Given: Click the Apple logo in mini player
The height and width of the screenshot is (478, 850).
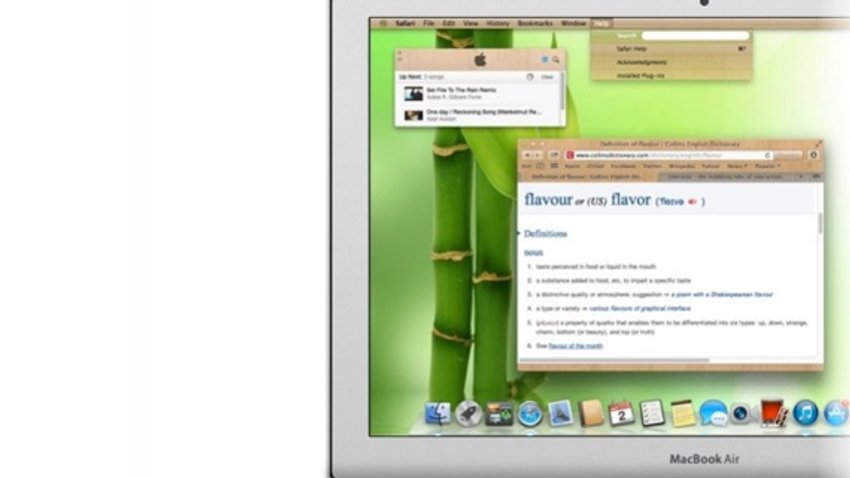Looking at the screenshot, I should click(480, 60).
